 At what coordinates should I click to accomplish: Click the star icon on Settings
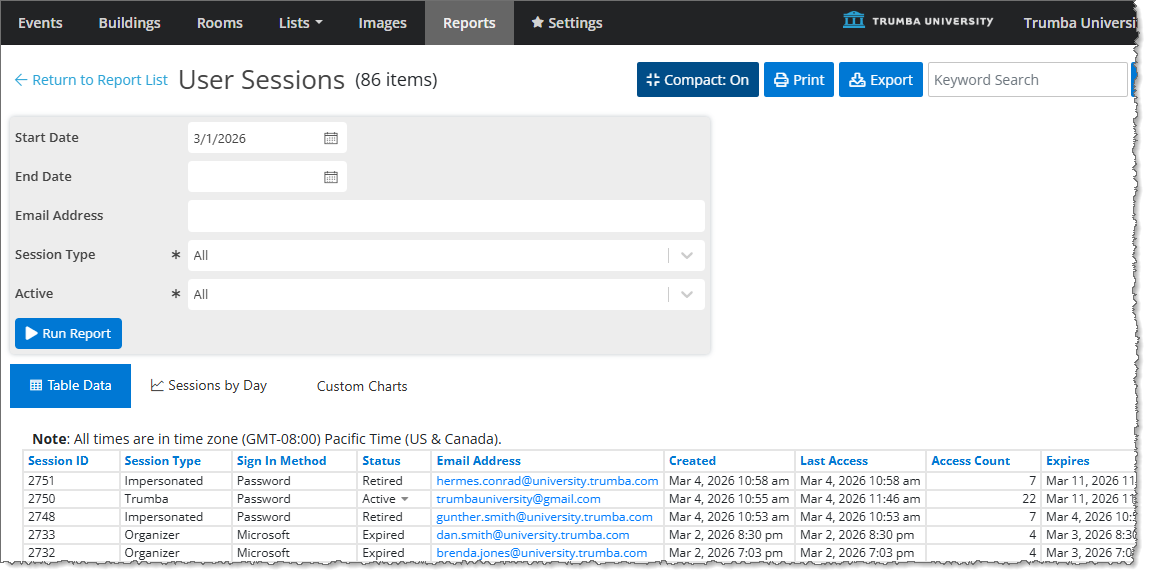(537, 23)
